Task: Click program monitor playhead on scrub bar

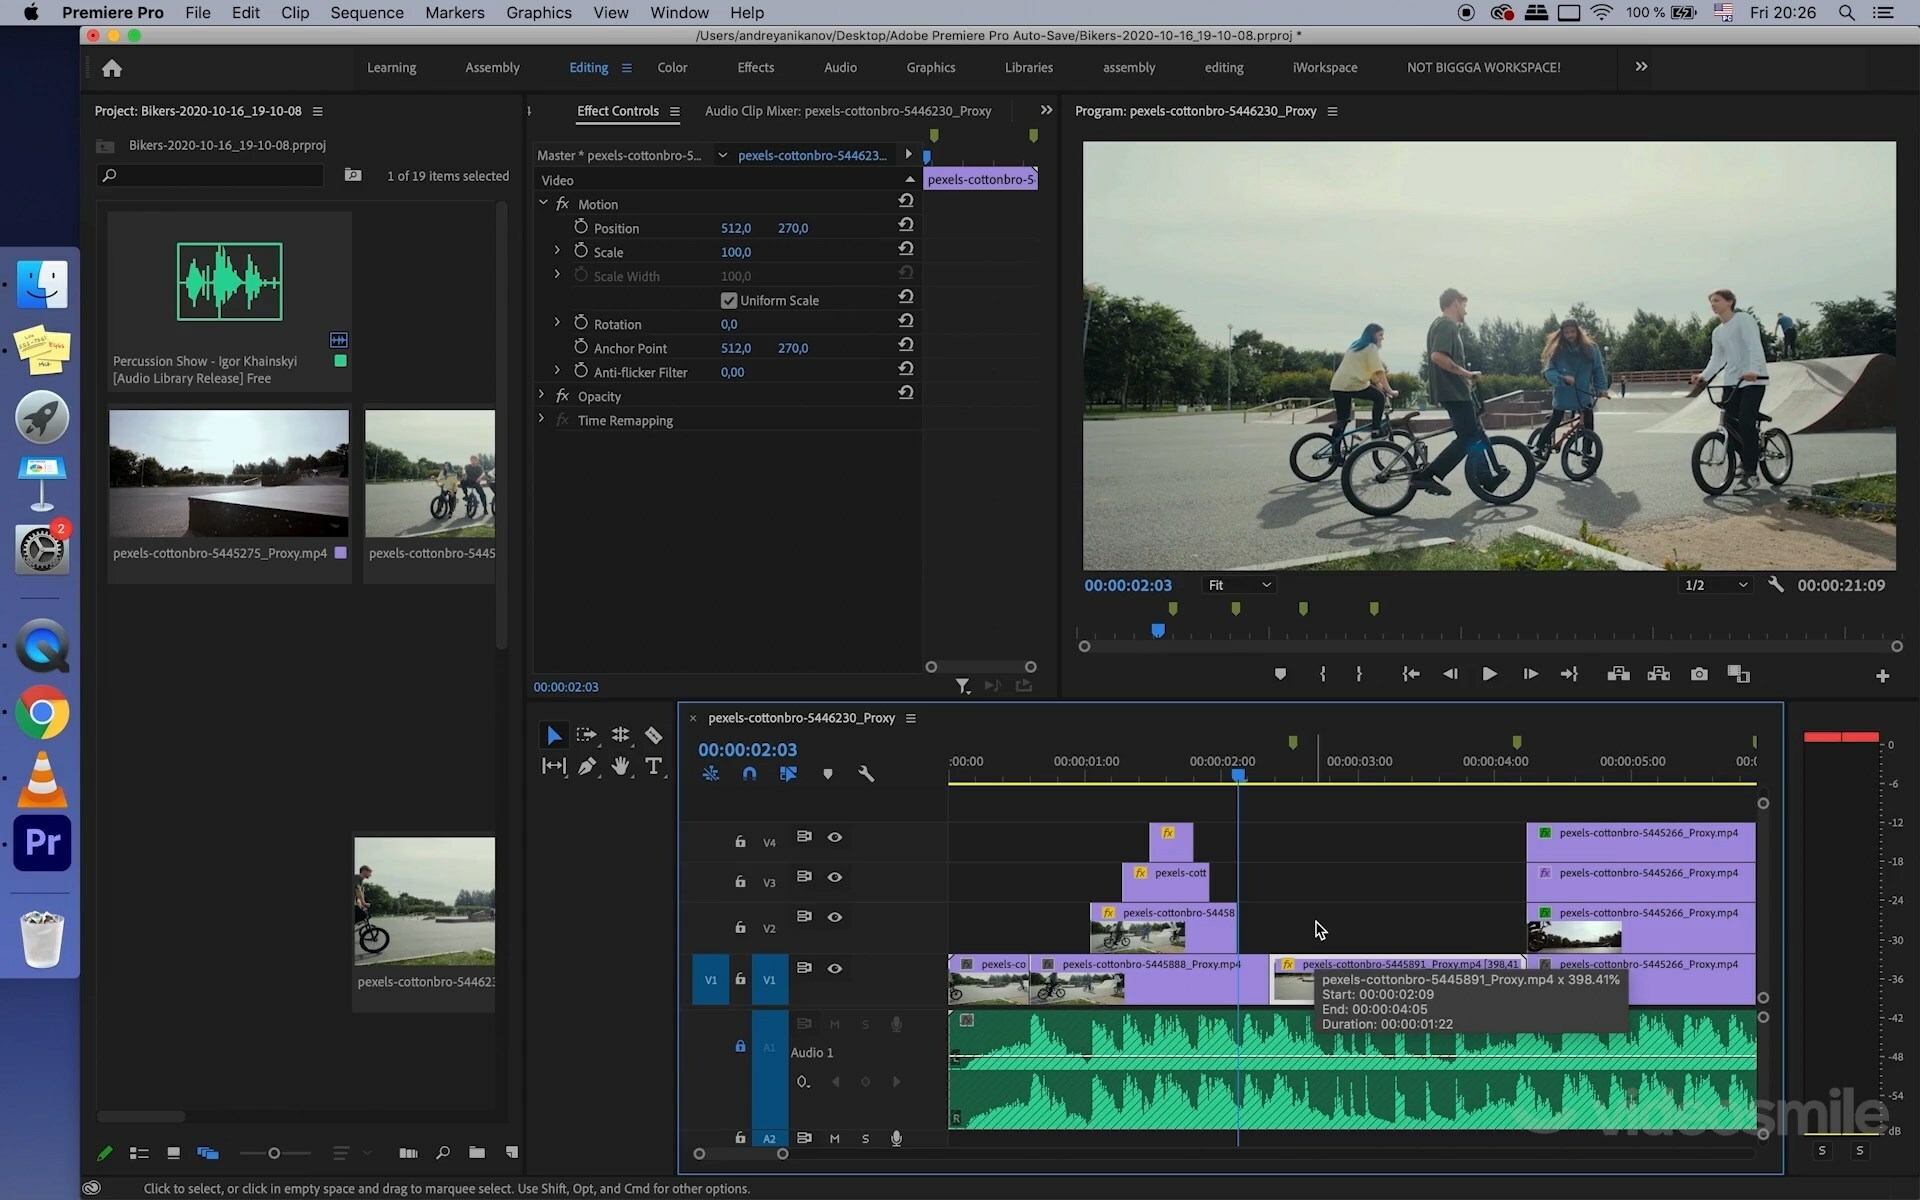Action: [1158, 631]
